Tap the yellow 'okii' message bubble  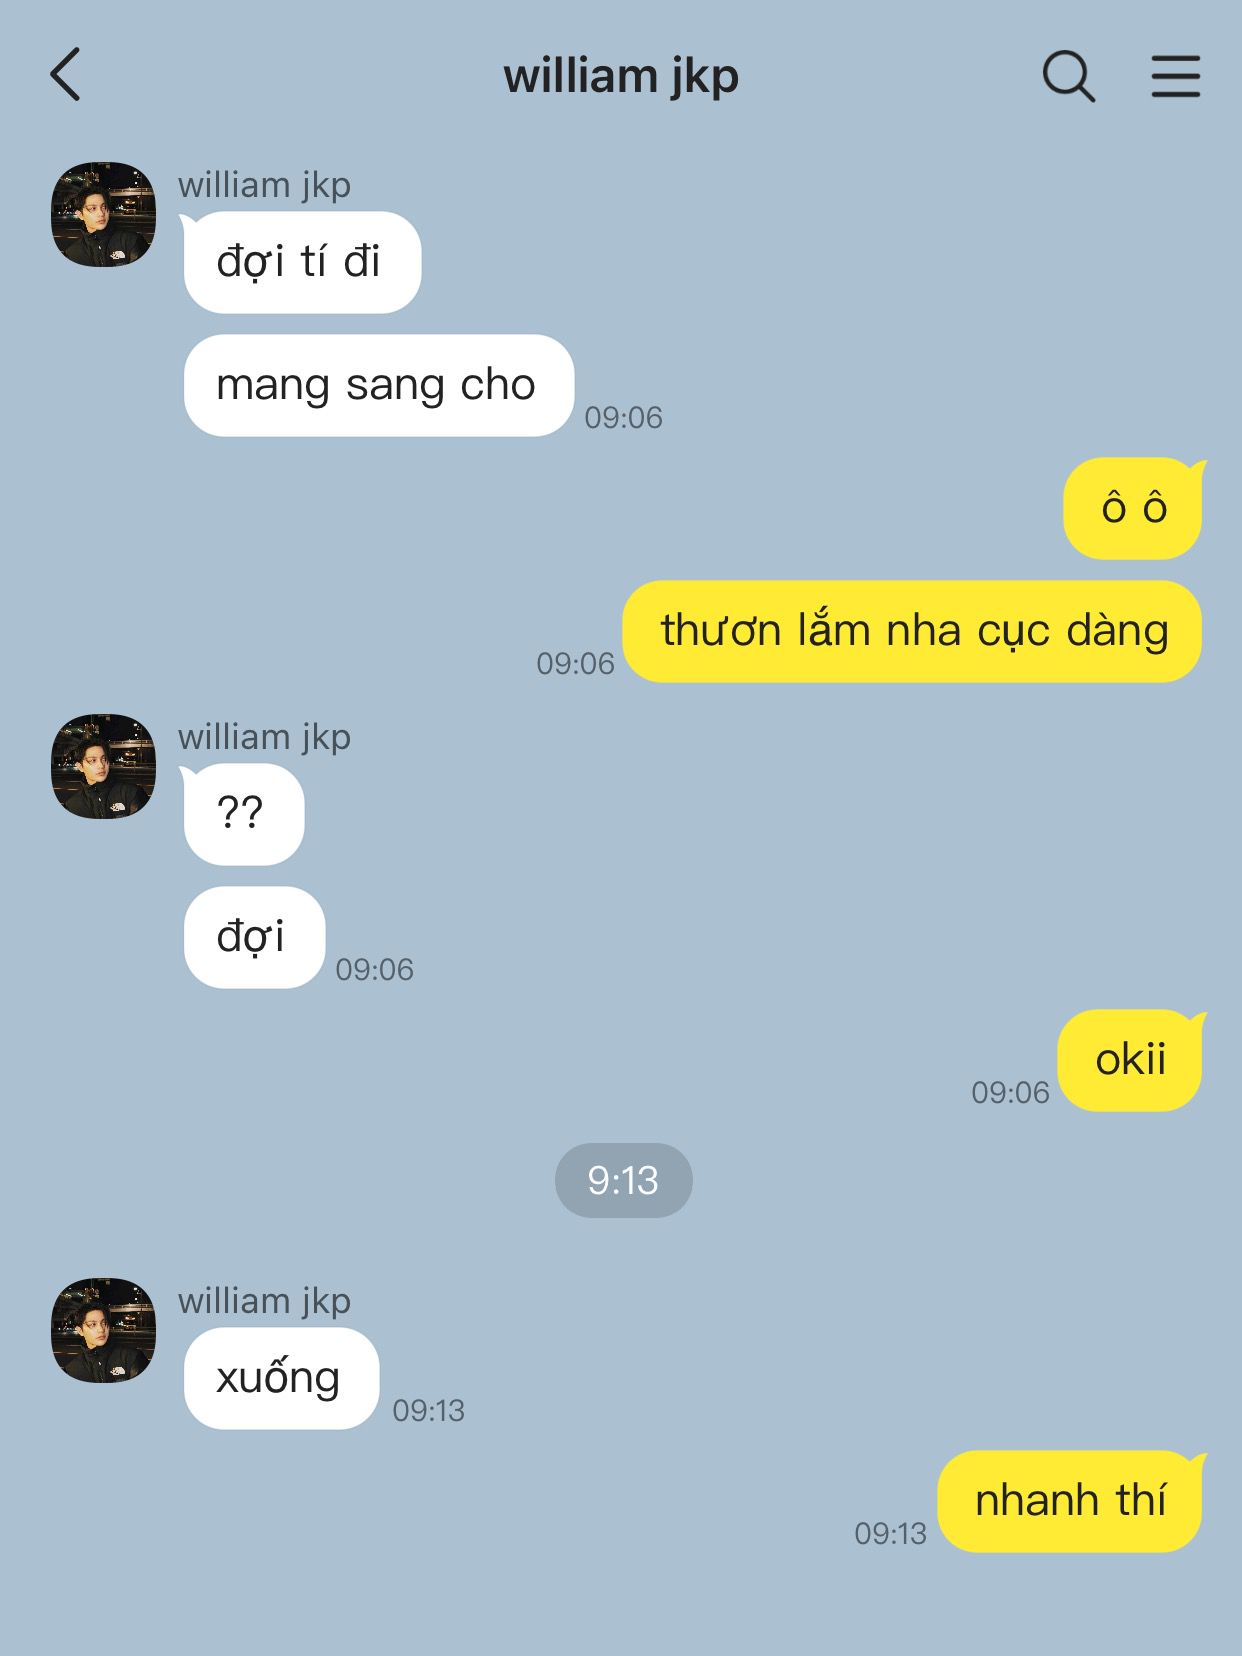1130,1060
